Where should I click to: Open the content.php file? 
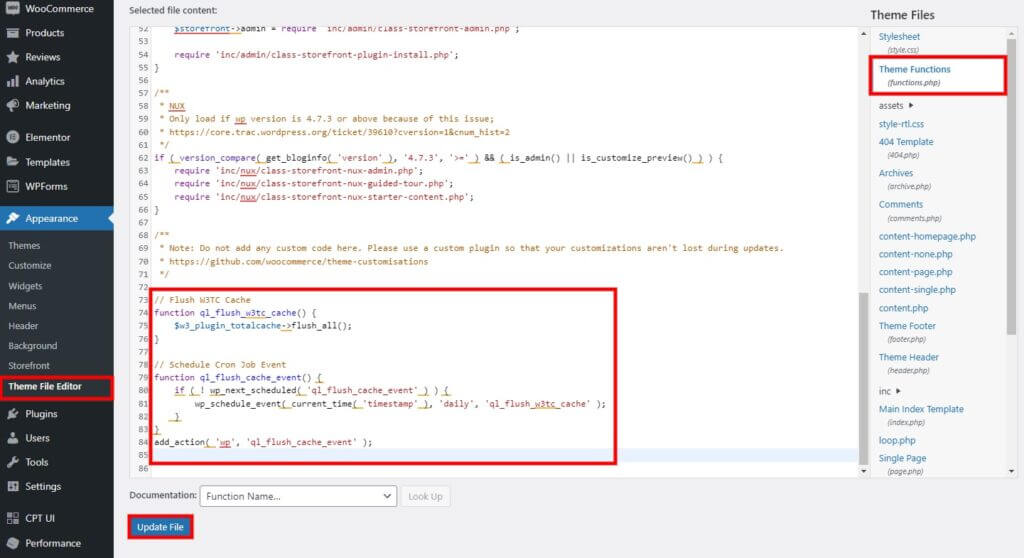pyautogui.click(x=903, y=308)
